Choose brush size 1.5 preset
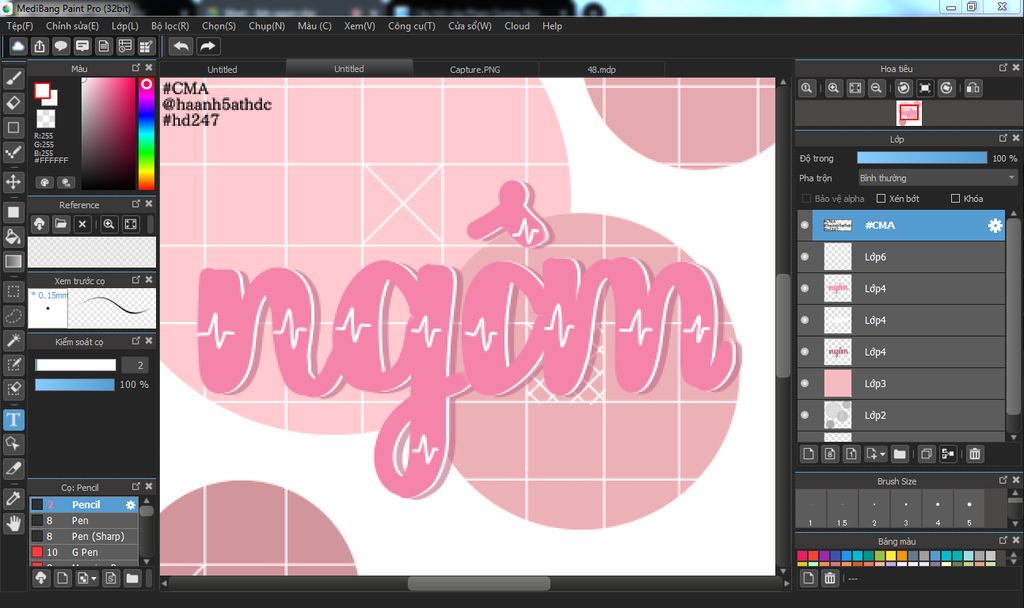 pos(842,509)
